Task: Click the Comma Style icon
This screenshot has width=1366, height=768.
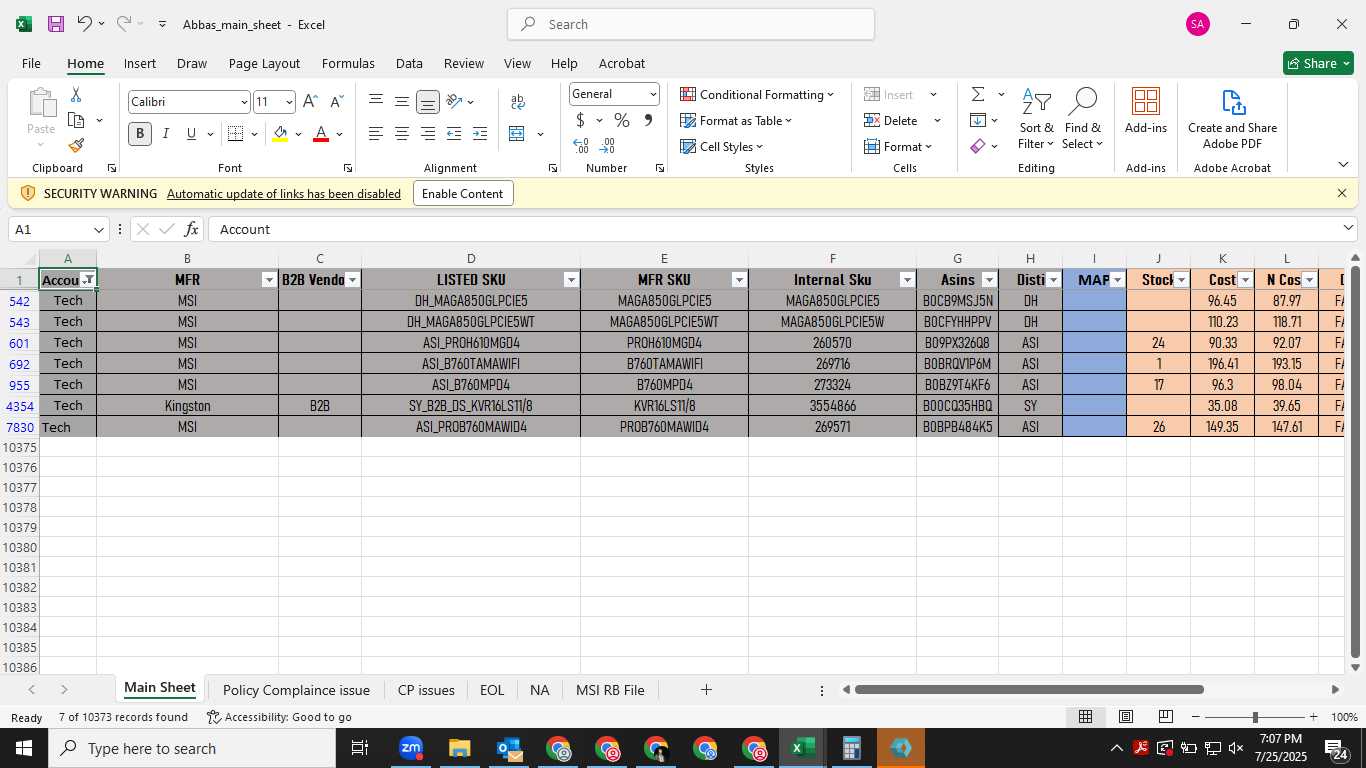Action: [648, 120]
